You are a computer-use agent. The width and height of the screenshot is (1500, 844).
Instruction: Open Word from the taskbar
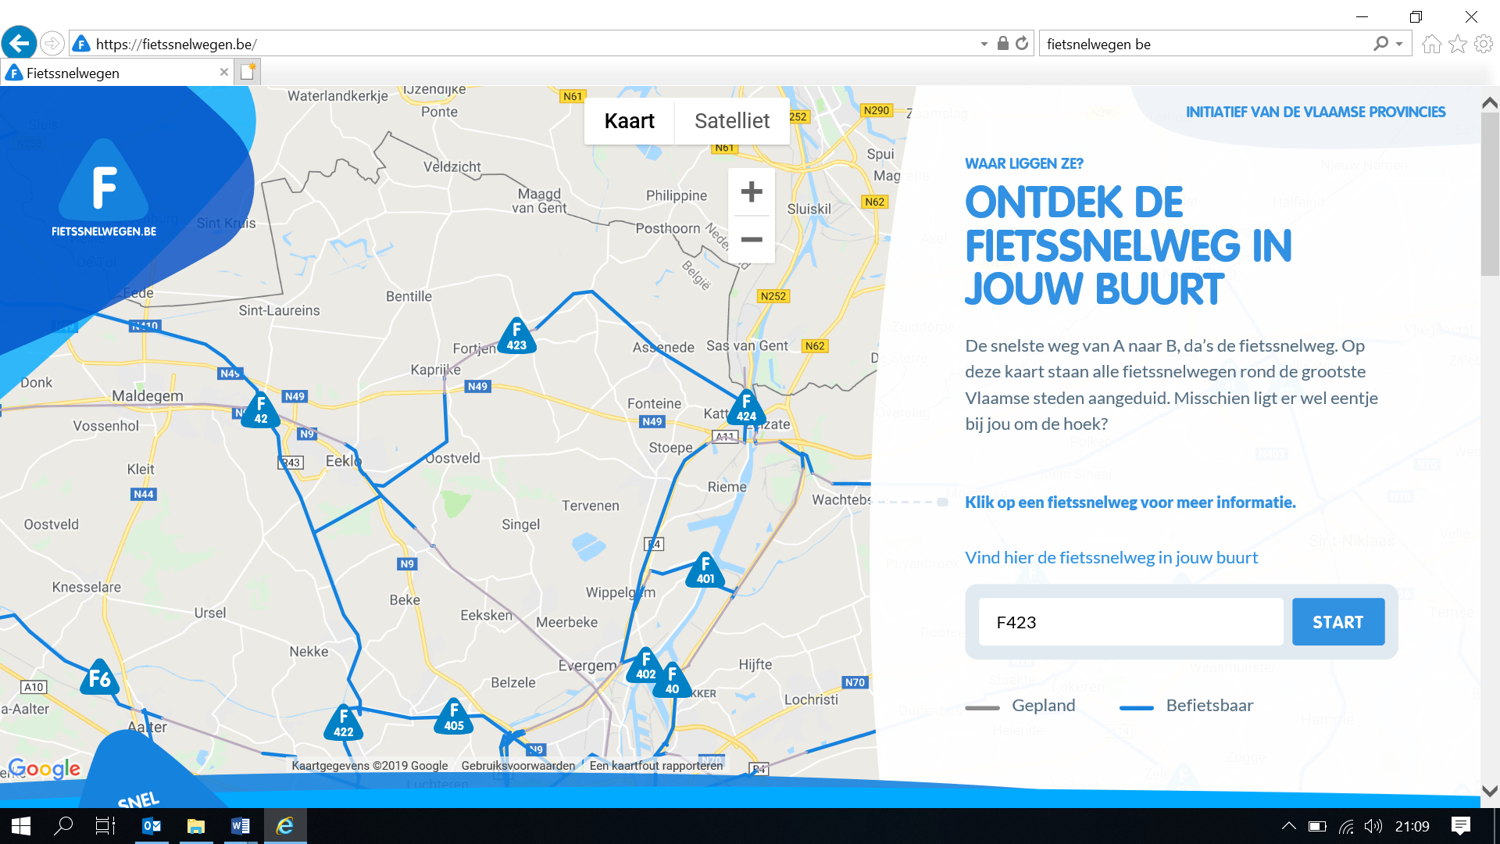(240, 826)
